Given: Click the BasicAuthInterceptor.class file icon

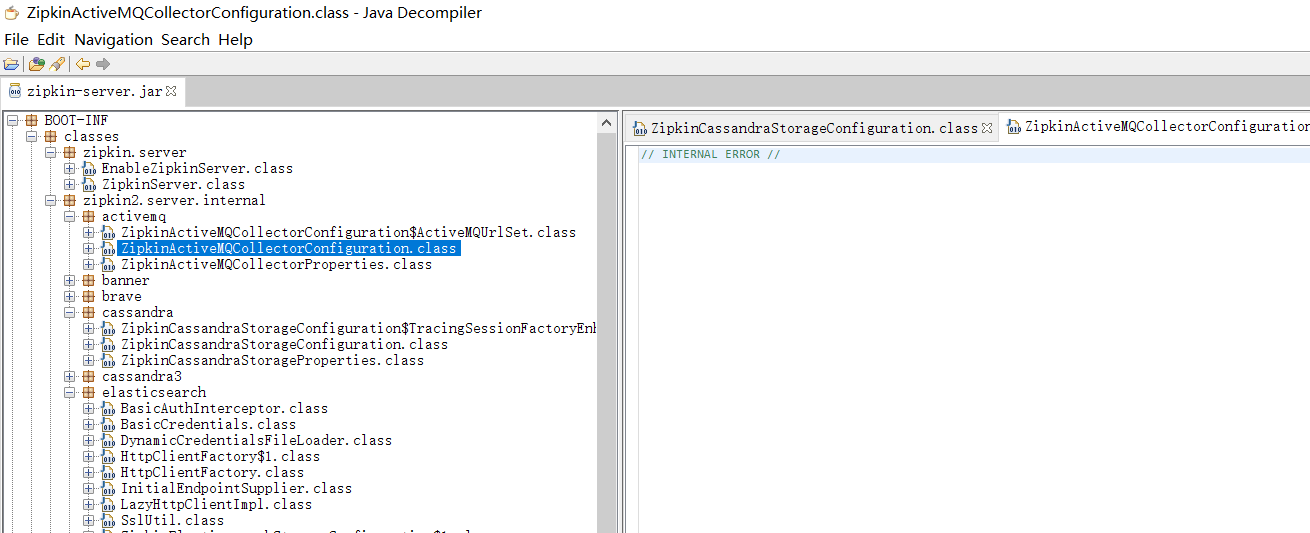Looking at the screenshot, I should point(107,408).
